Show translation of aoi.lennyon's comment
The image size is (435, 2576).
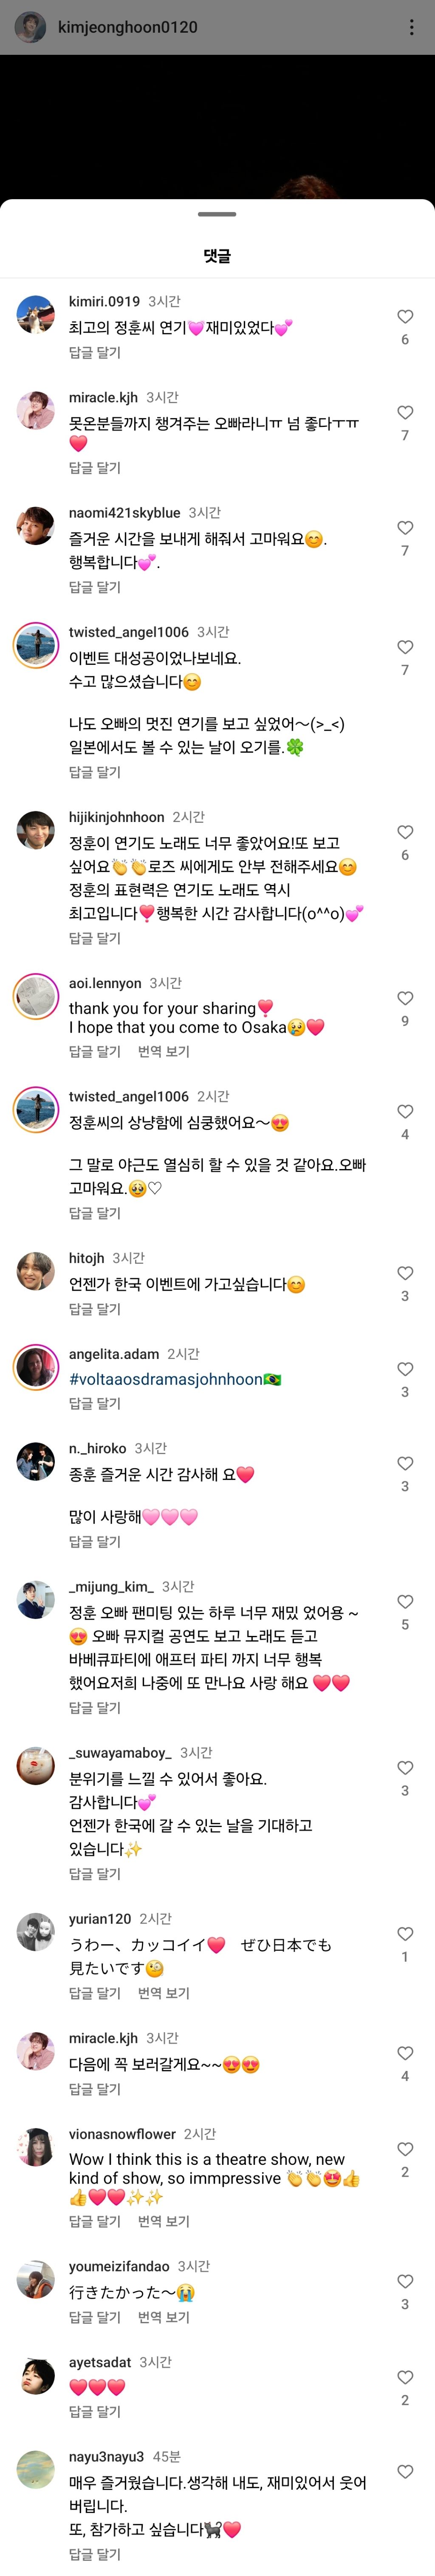click(x=163, y=1051)
